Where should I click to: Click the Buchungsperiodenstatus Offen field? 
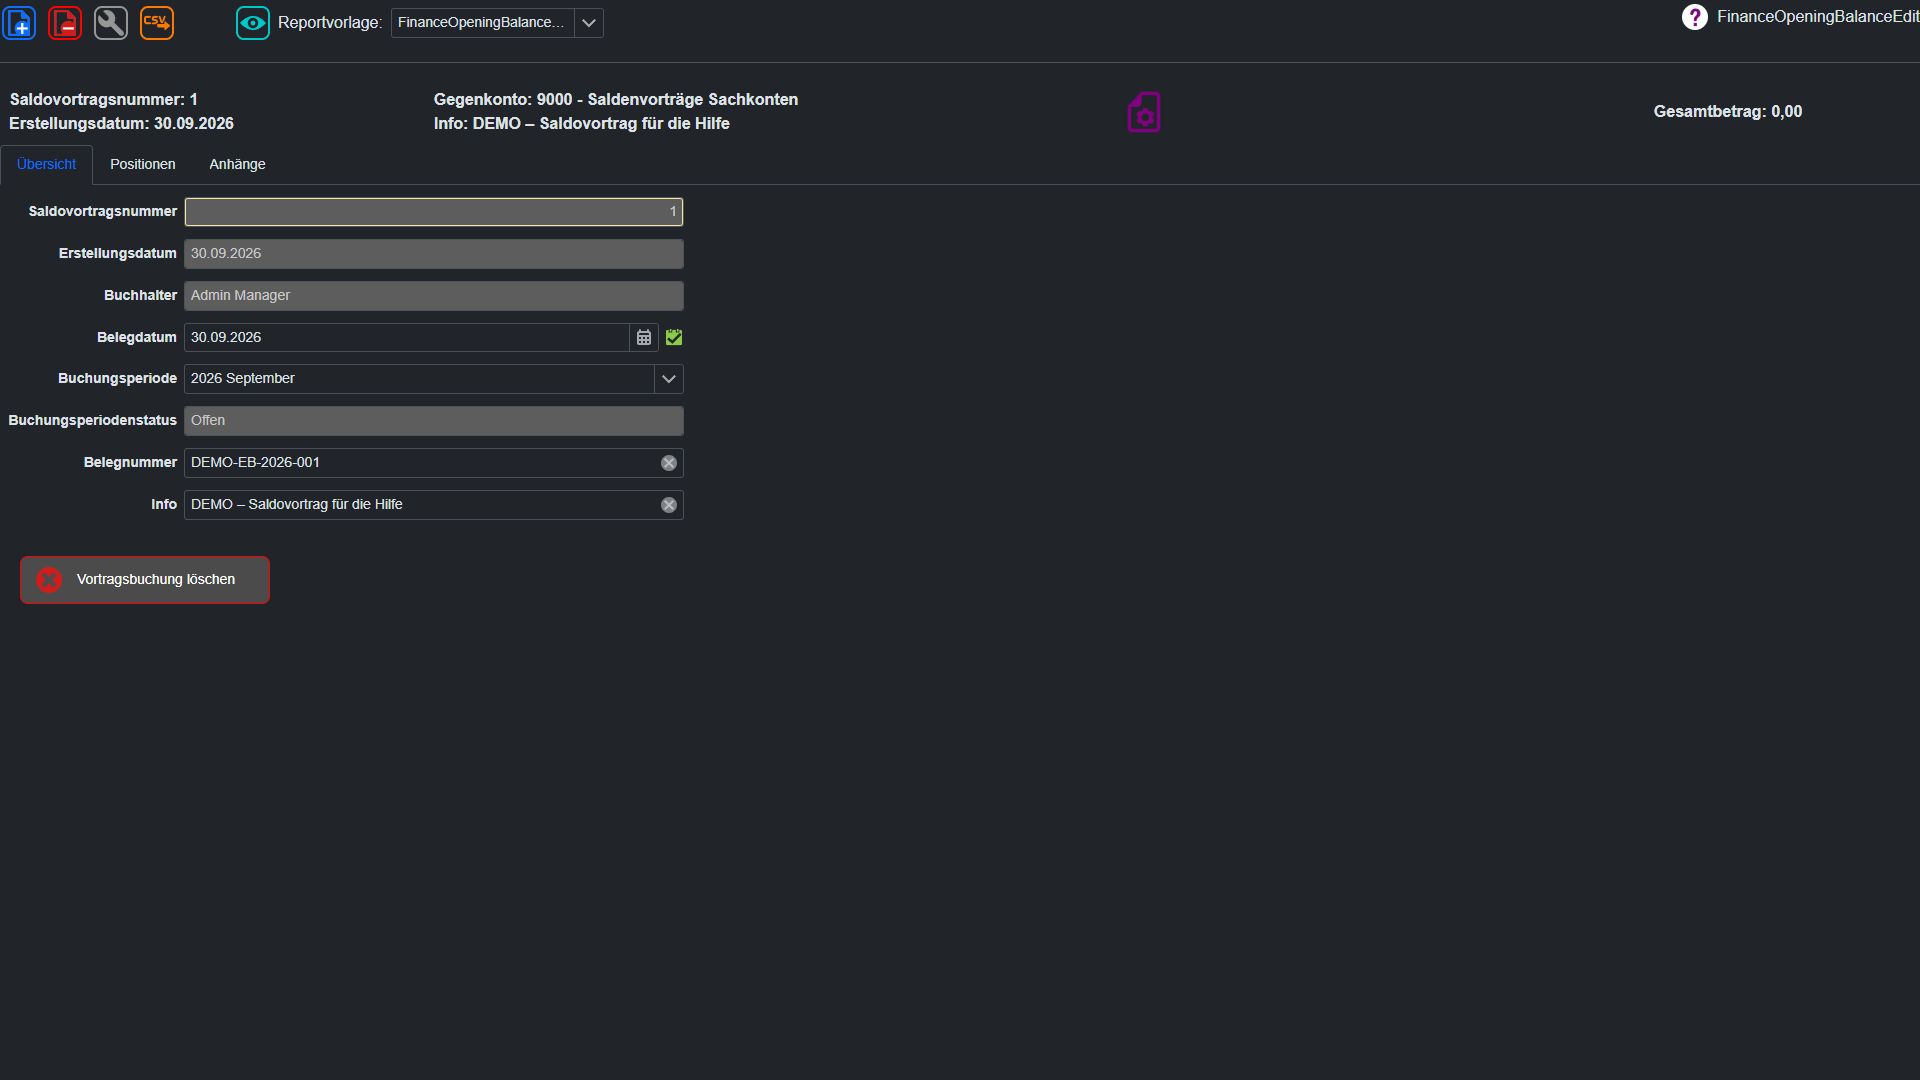click(x=434, y=421)
